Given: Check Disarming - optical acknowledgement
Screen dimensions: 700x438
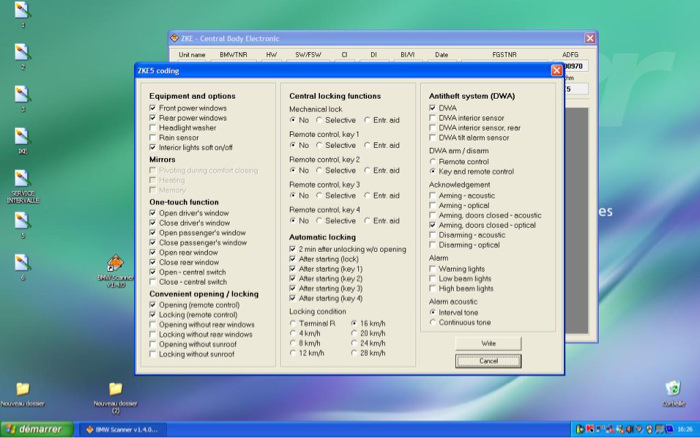Looking at the screenshot, I should pyautogui.click(x=432, y=245).
